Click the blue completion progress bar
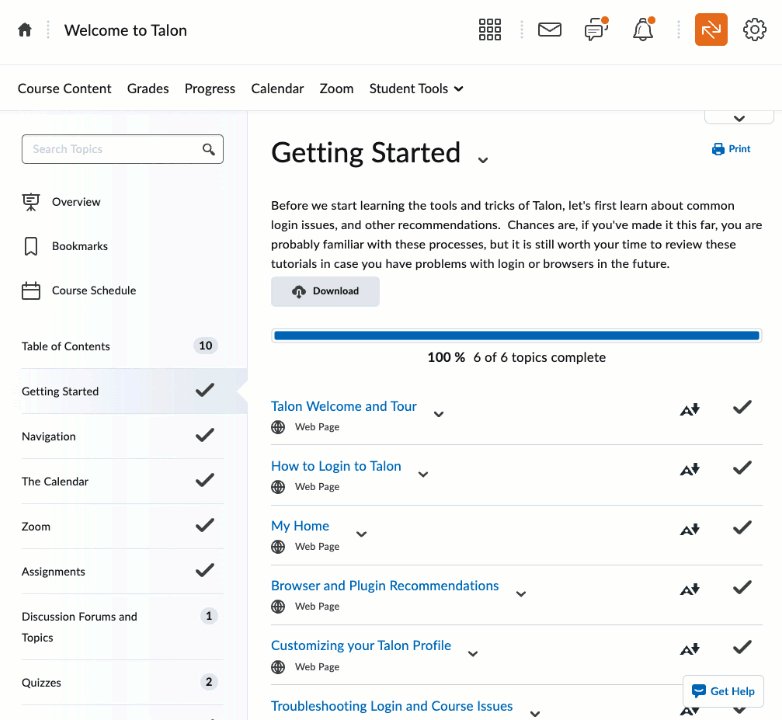782x720 pixels. [x=517, y=336]
